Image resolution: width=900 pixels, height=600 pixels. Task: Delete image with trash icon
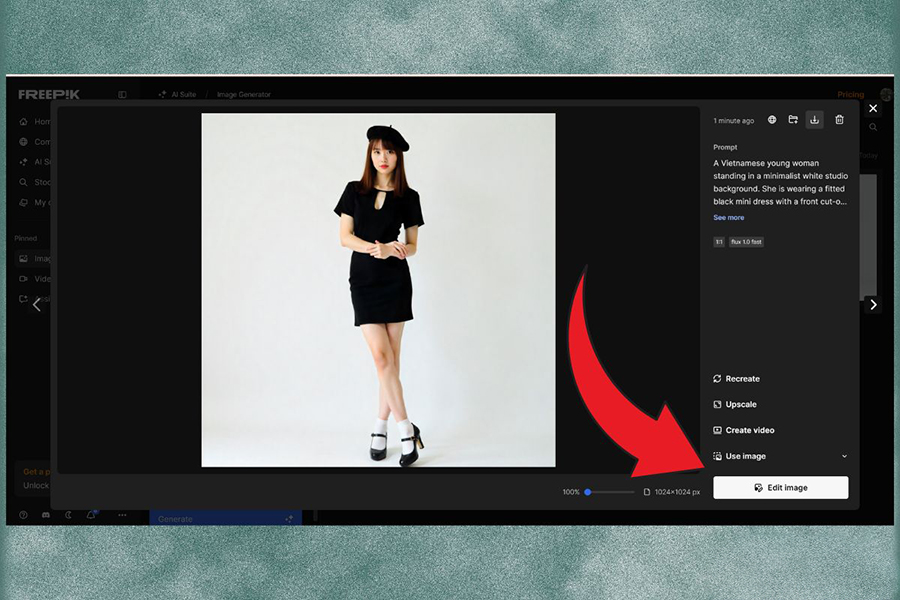click(839, 119)
